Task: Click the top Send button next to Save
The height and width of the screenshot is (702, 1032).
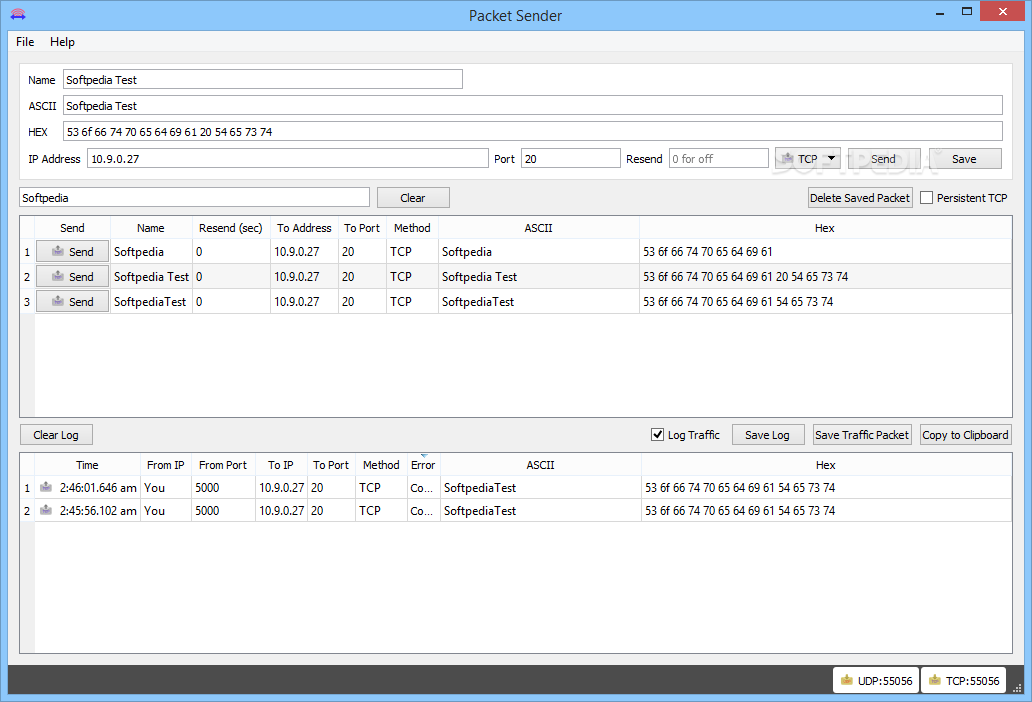Action: pyautogui.click(x=884, y=159)
